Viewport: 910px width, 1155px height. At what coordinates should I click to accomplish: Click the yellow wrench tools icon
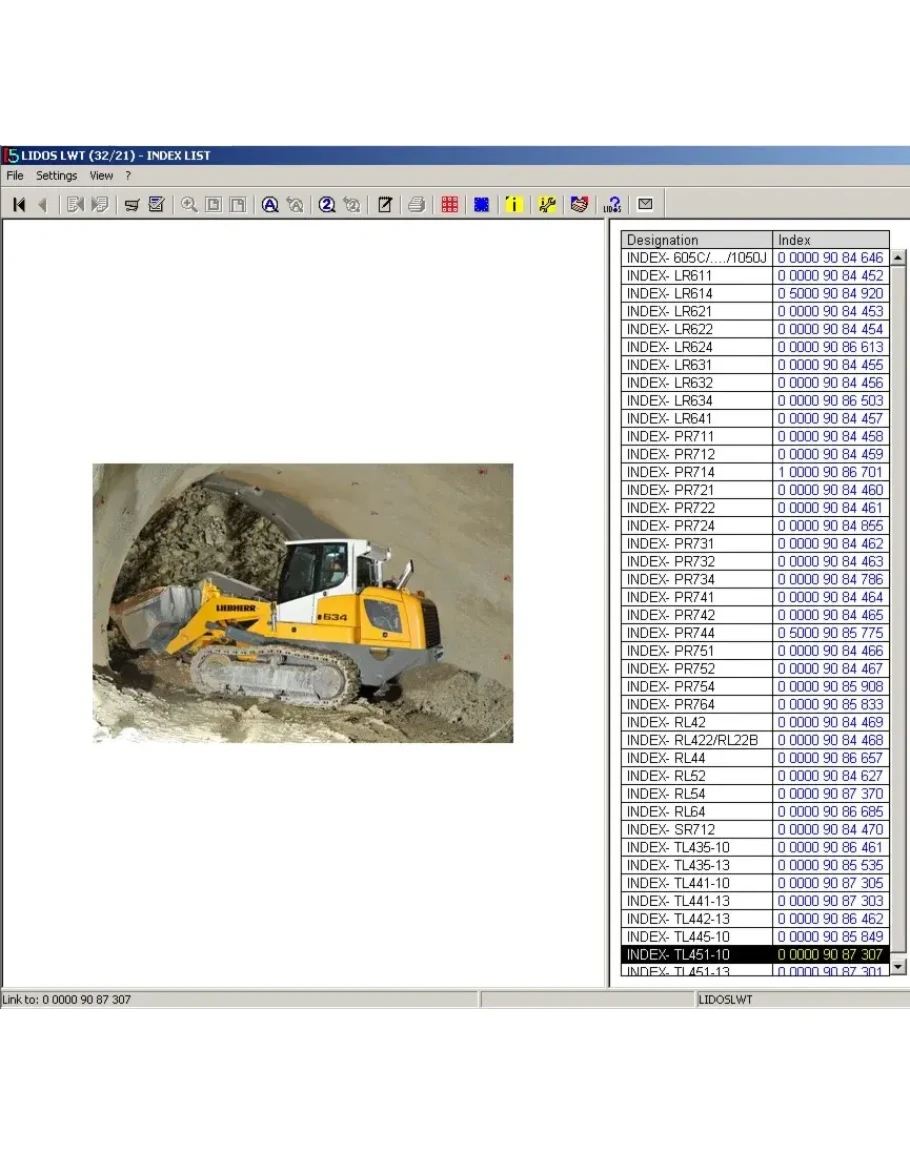pyautogui.click(x=546, y=205)
